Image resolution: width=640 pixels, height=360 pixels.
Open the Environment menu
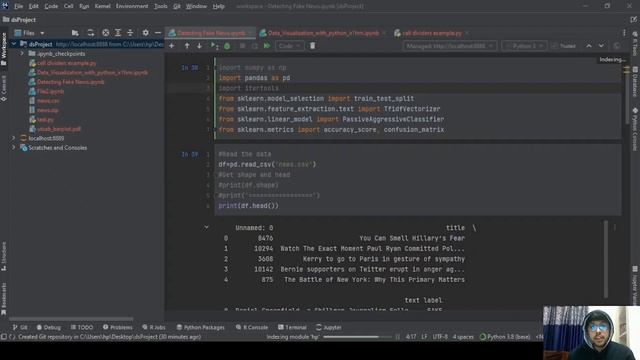[132, 6]
